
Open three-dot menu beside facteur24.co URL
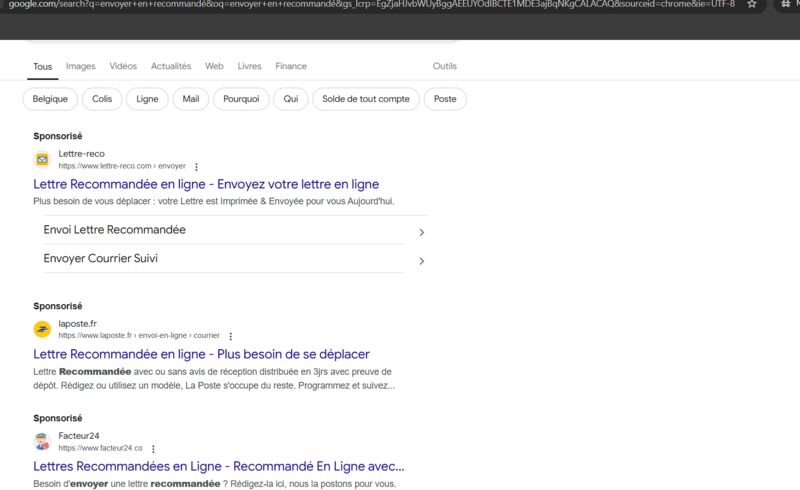(x=153, y=449)
